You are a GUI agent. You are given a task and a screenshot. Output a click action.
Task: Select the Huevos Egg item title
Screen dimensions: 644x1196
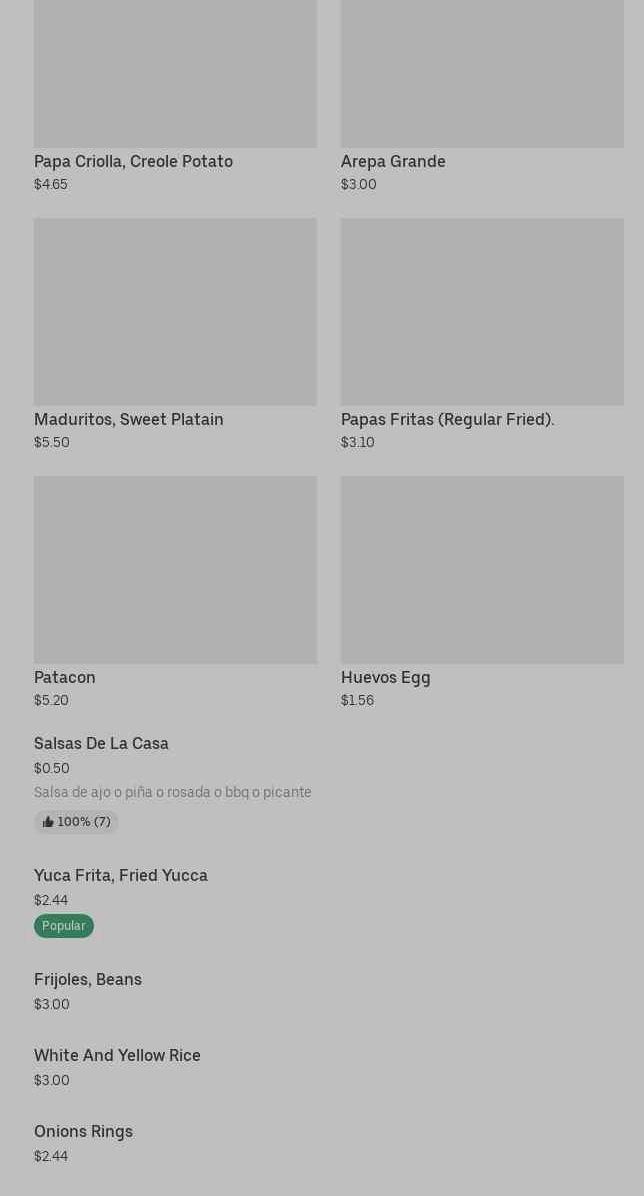tap(386, 677)
